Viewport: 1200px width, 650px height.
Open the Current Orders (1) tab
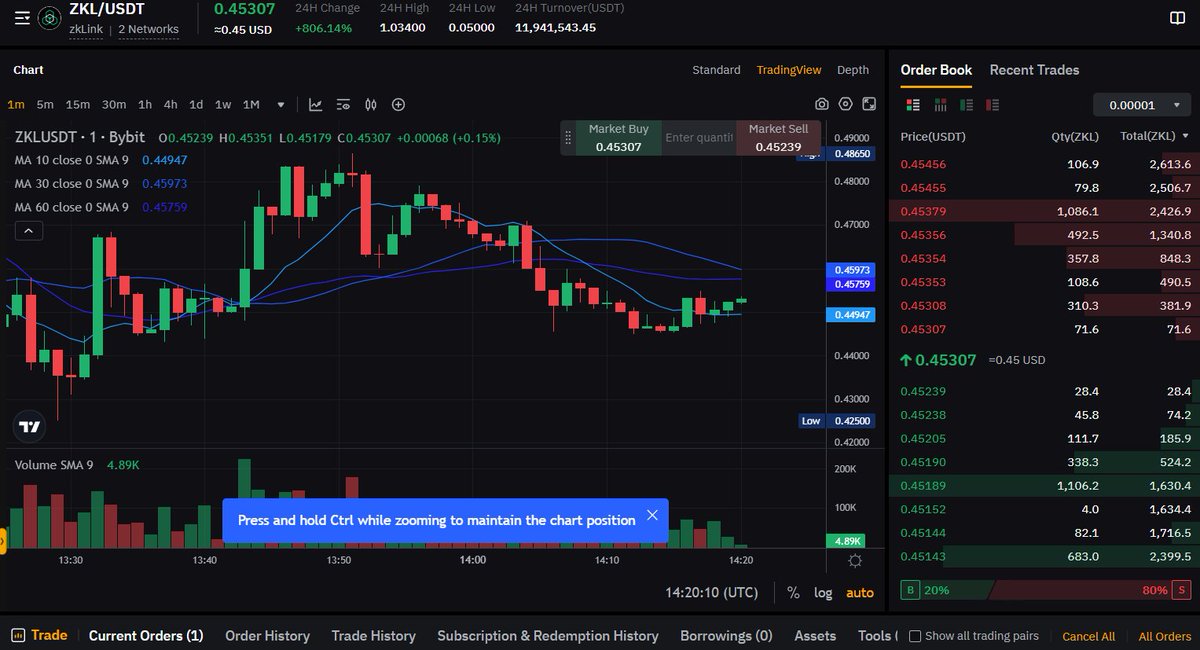coord(146,635)
